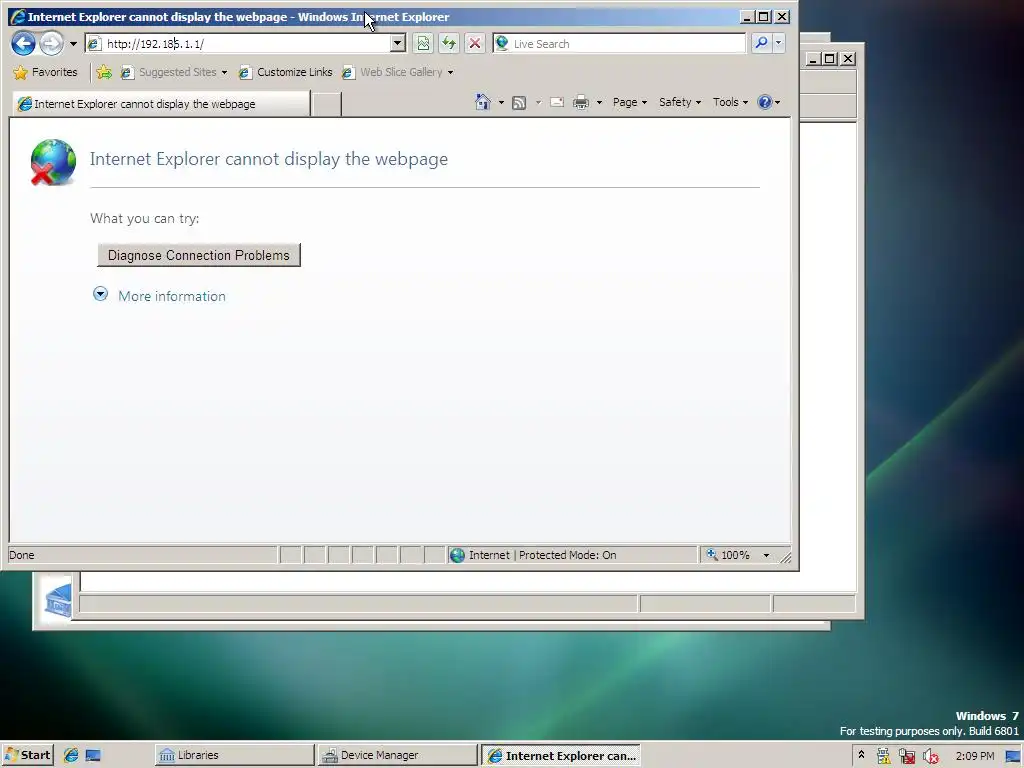Expand the zoom level dropdown arrow
The height and width of the screenshot is (768, 1024).
tap(766, 555)
